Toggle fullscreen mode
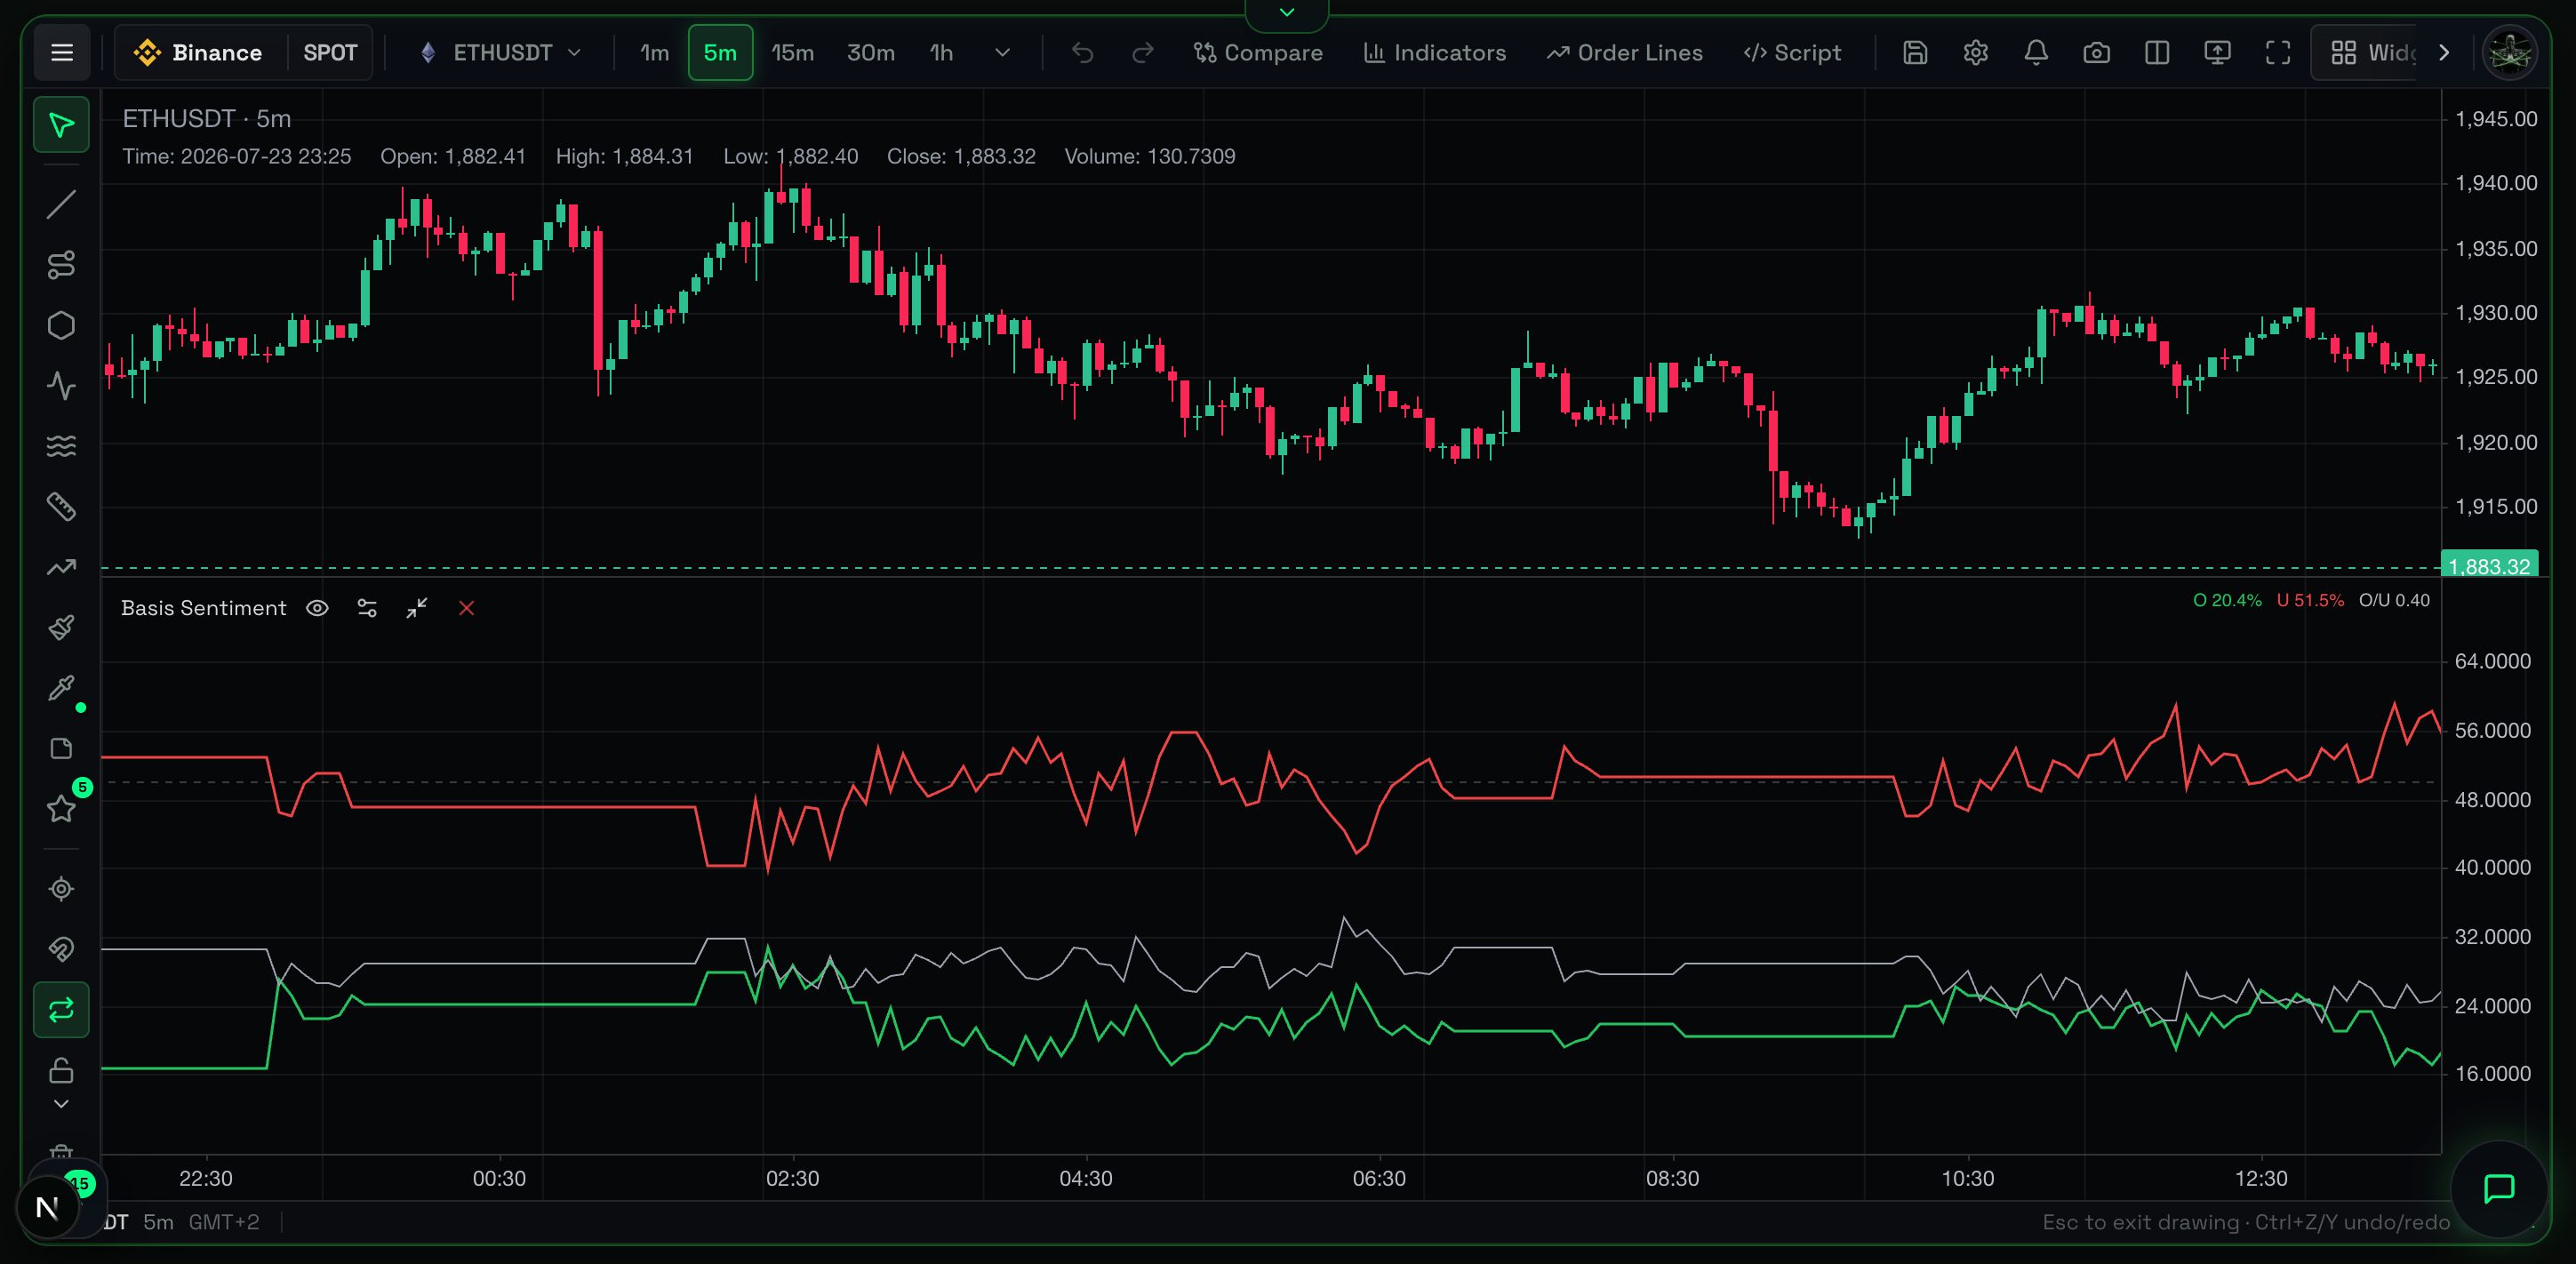The width and height of the screenshot is (2576, 1264). (2278, 53)
